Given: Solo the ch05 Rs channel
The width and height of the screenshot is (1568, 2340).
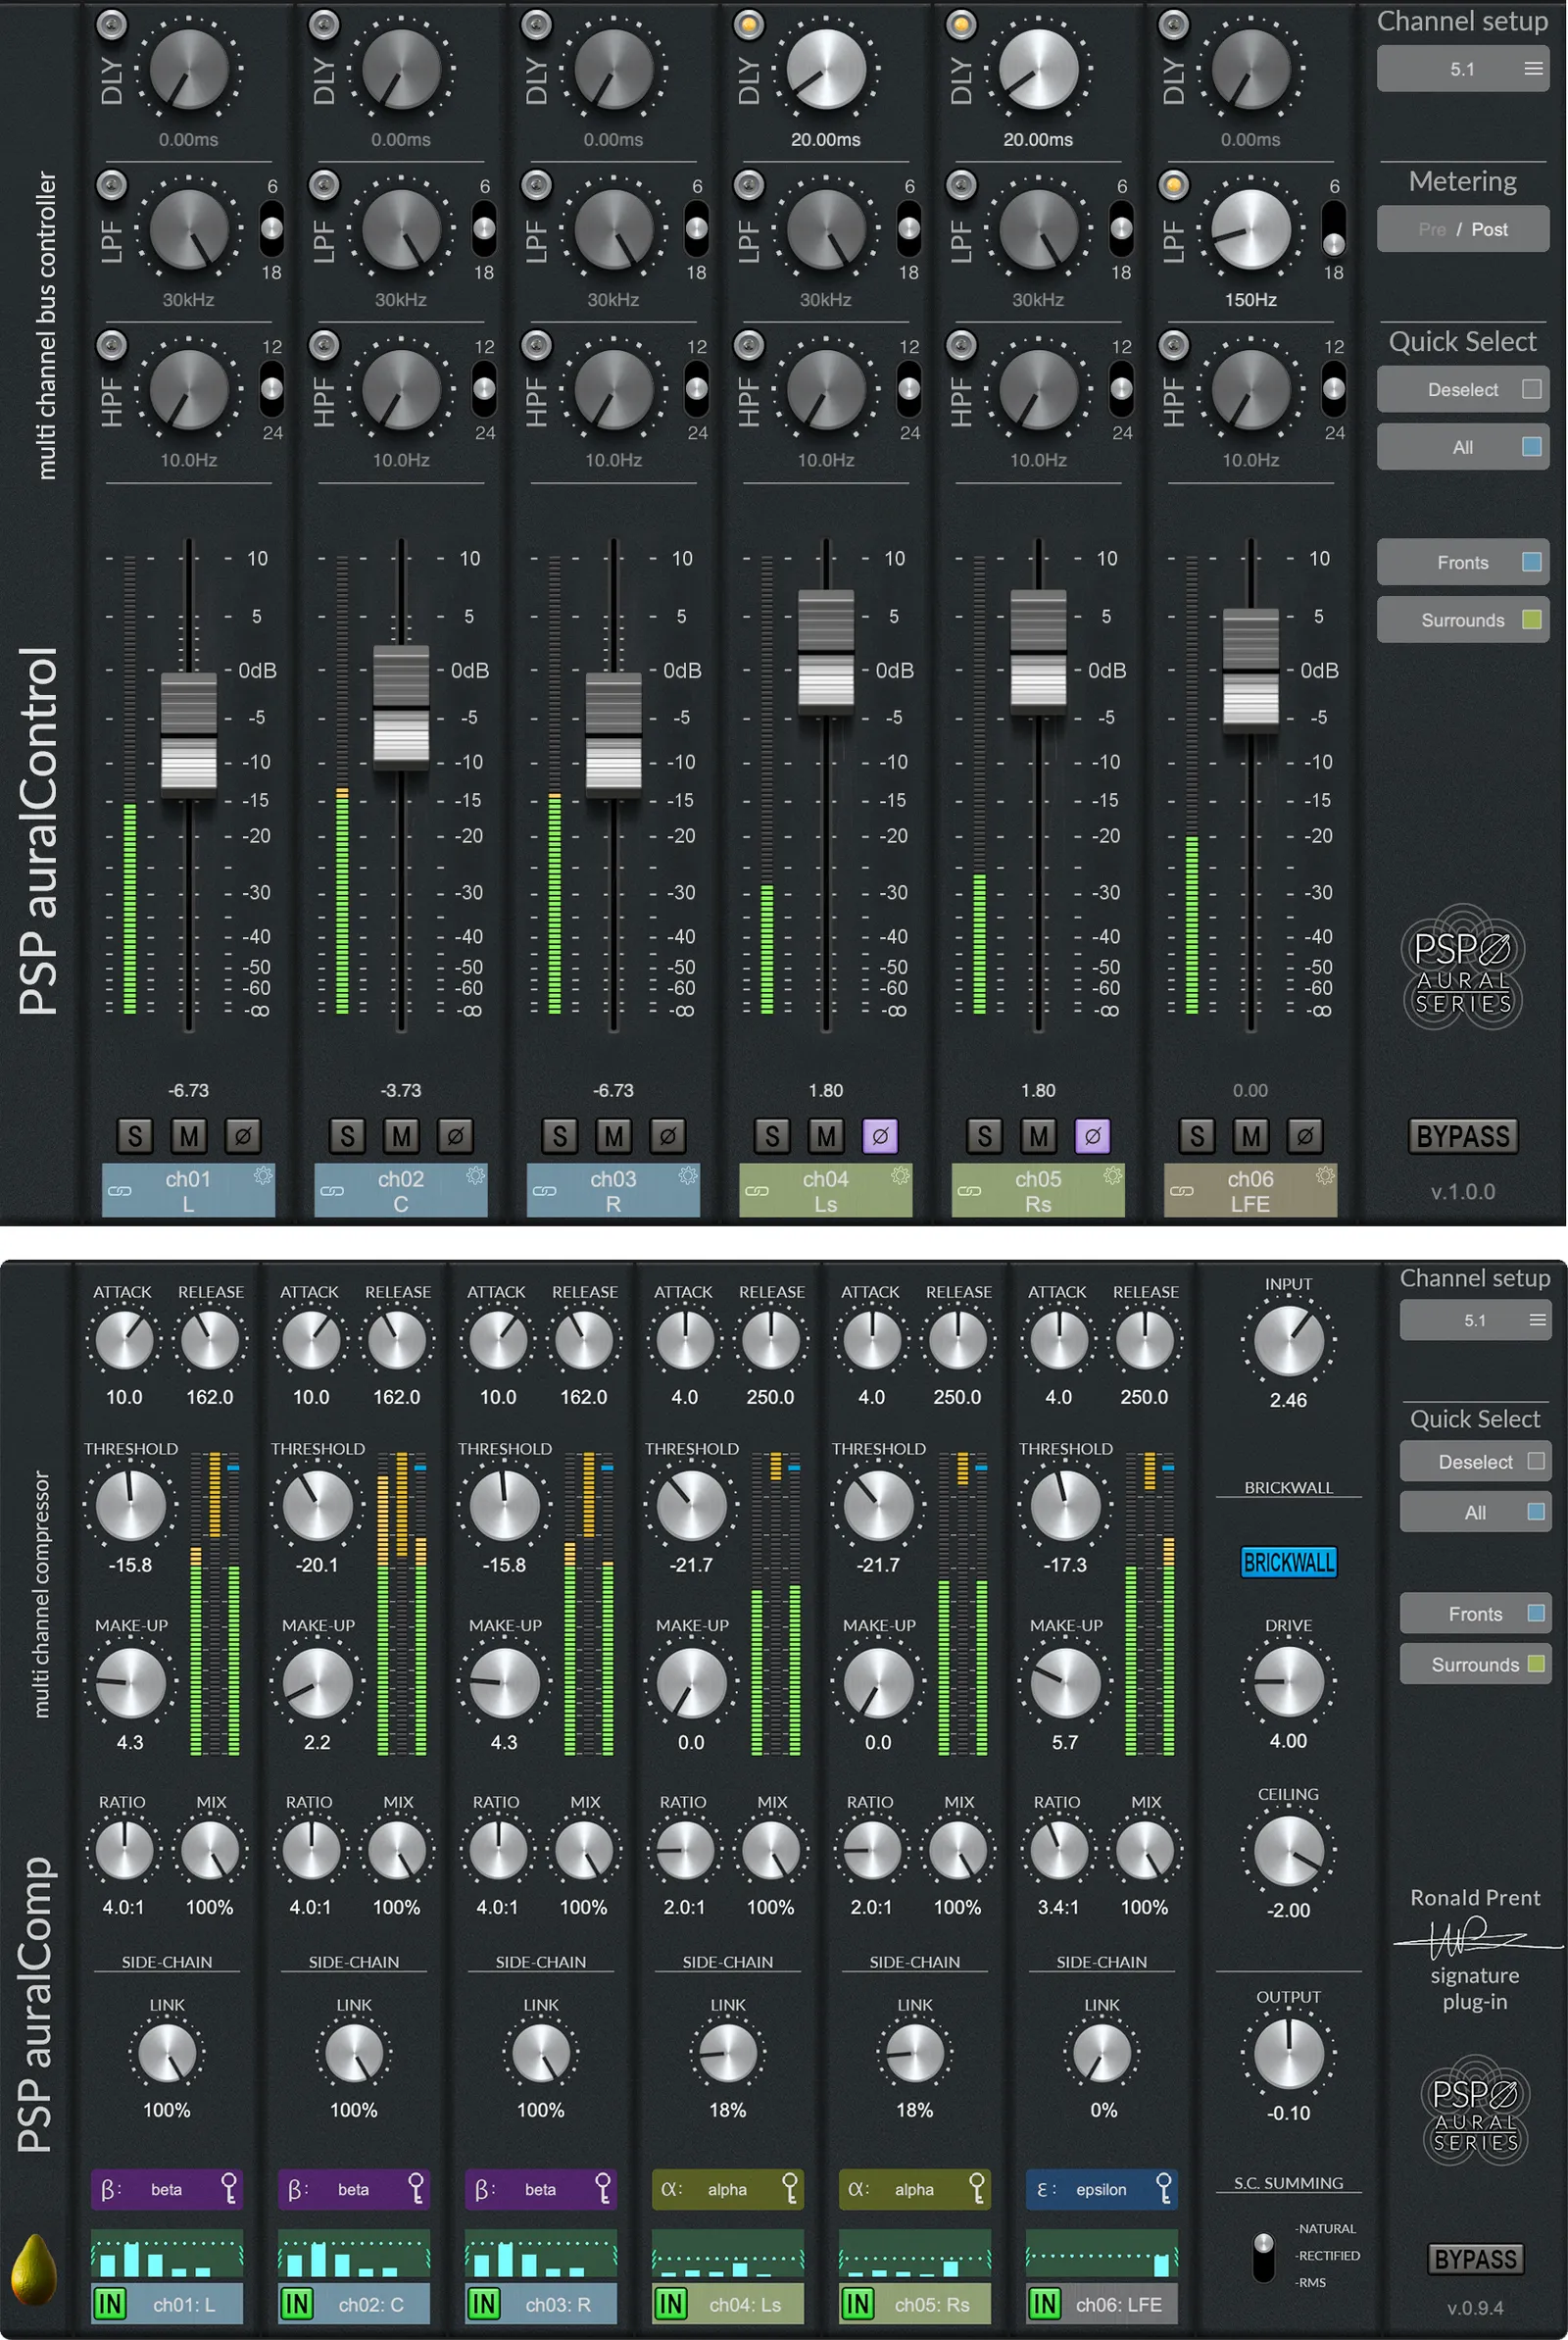Looking at the screenshot, I should pyautogui.click(x=985, y=1135).
